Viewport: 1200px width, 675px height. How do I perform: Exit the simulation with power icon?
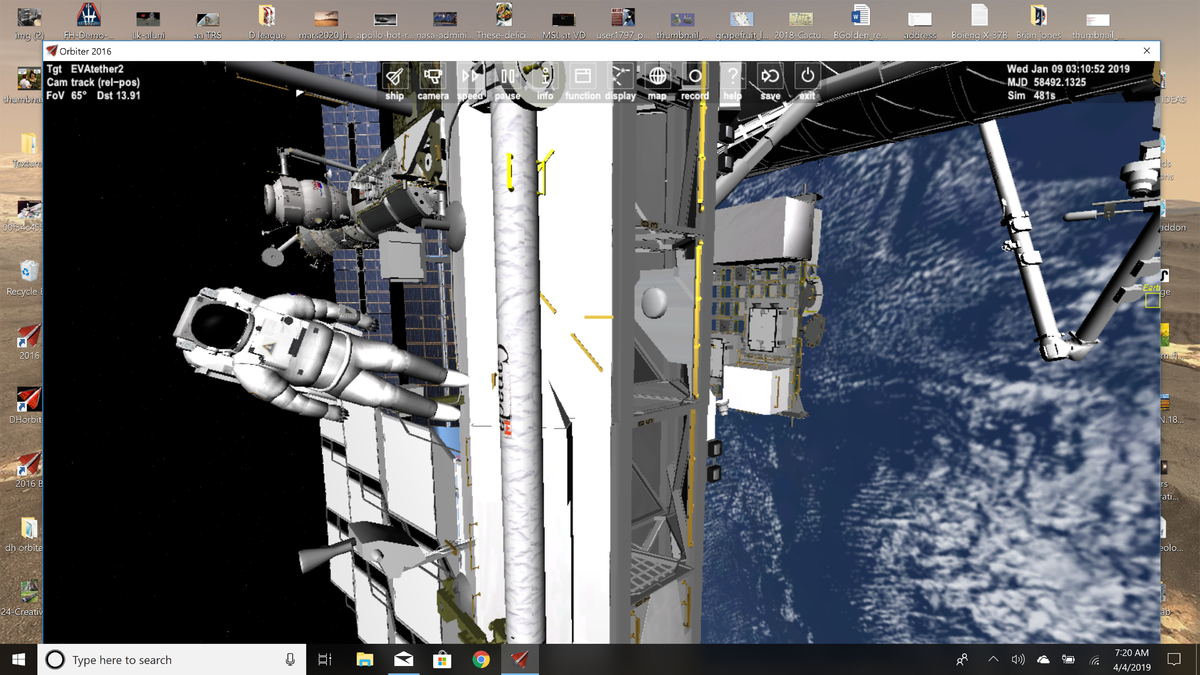(x=807, y=77)
